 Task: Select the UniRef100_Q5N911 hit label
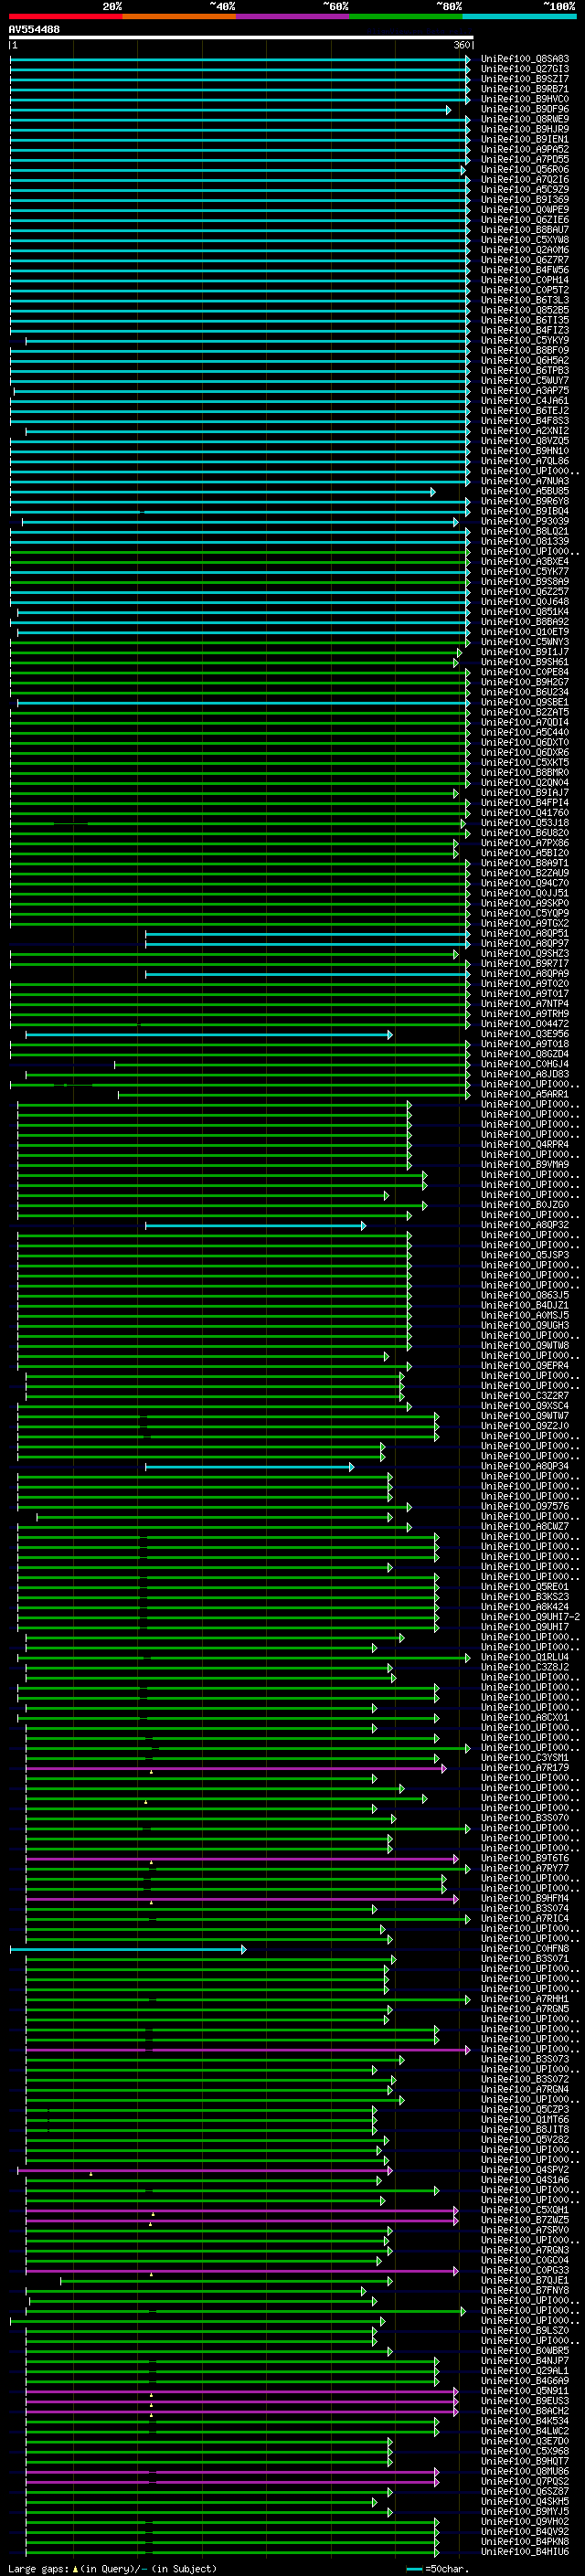pyautogui.click(x=525, y=2392)
